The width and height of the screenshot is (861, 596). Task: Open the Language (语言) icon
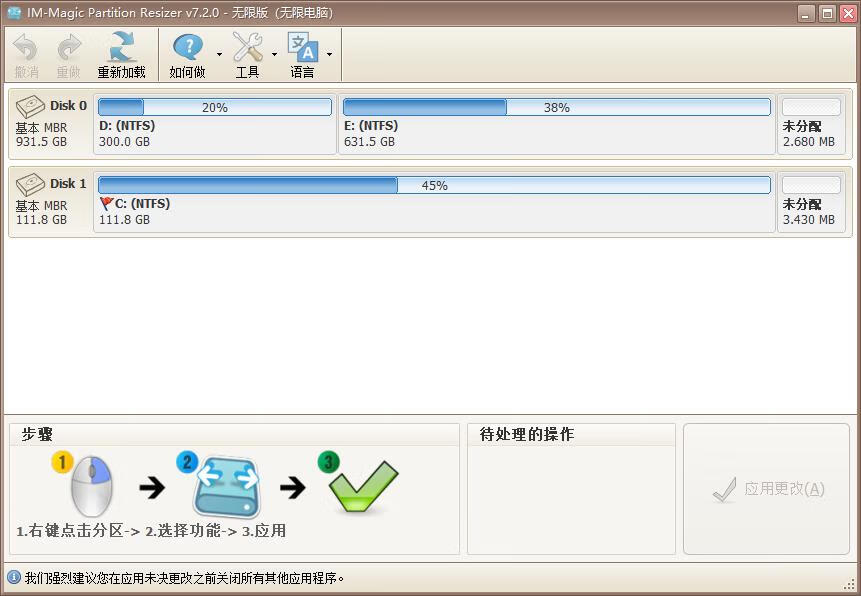[303, 47]
